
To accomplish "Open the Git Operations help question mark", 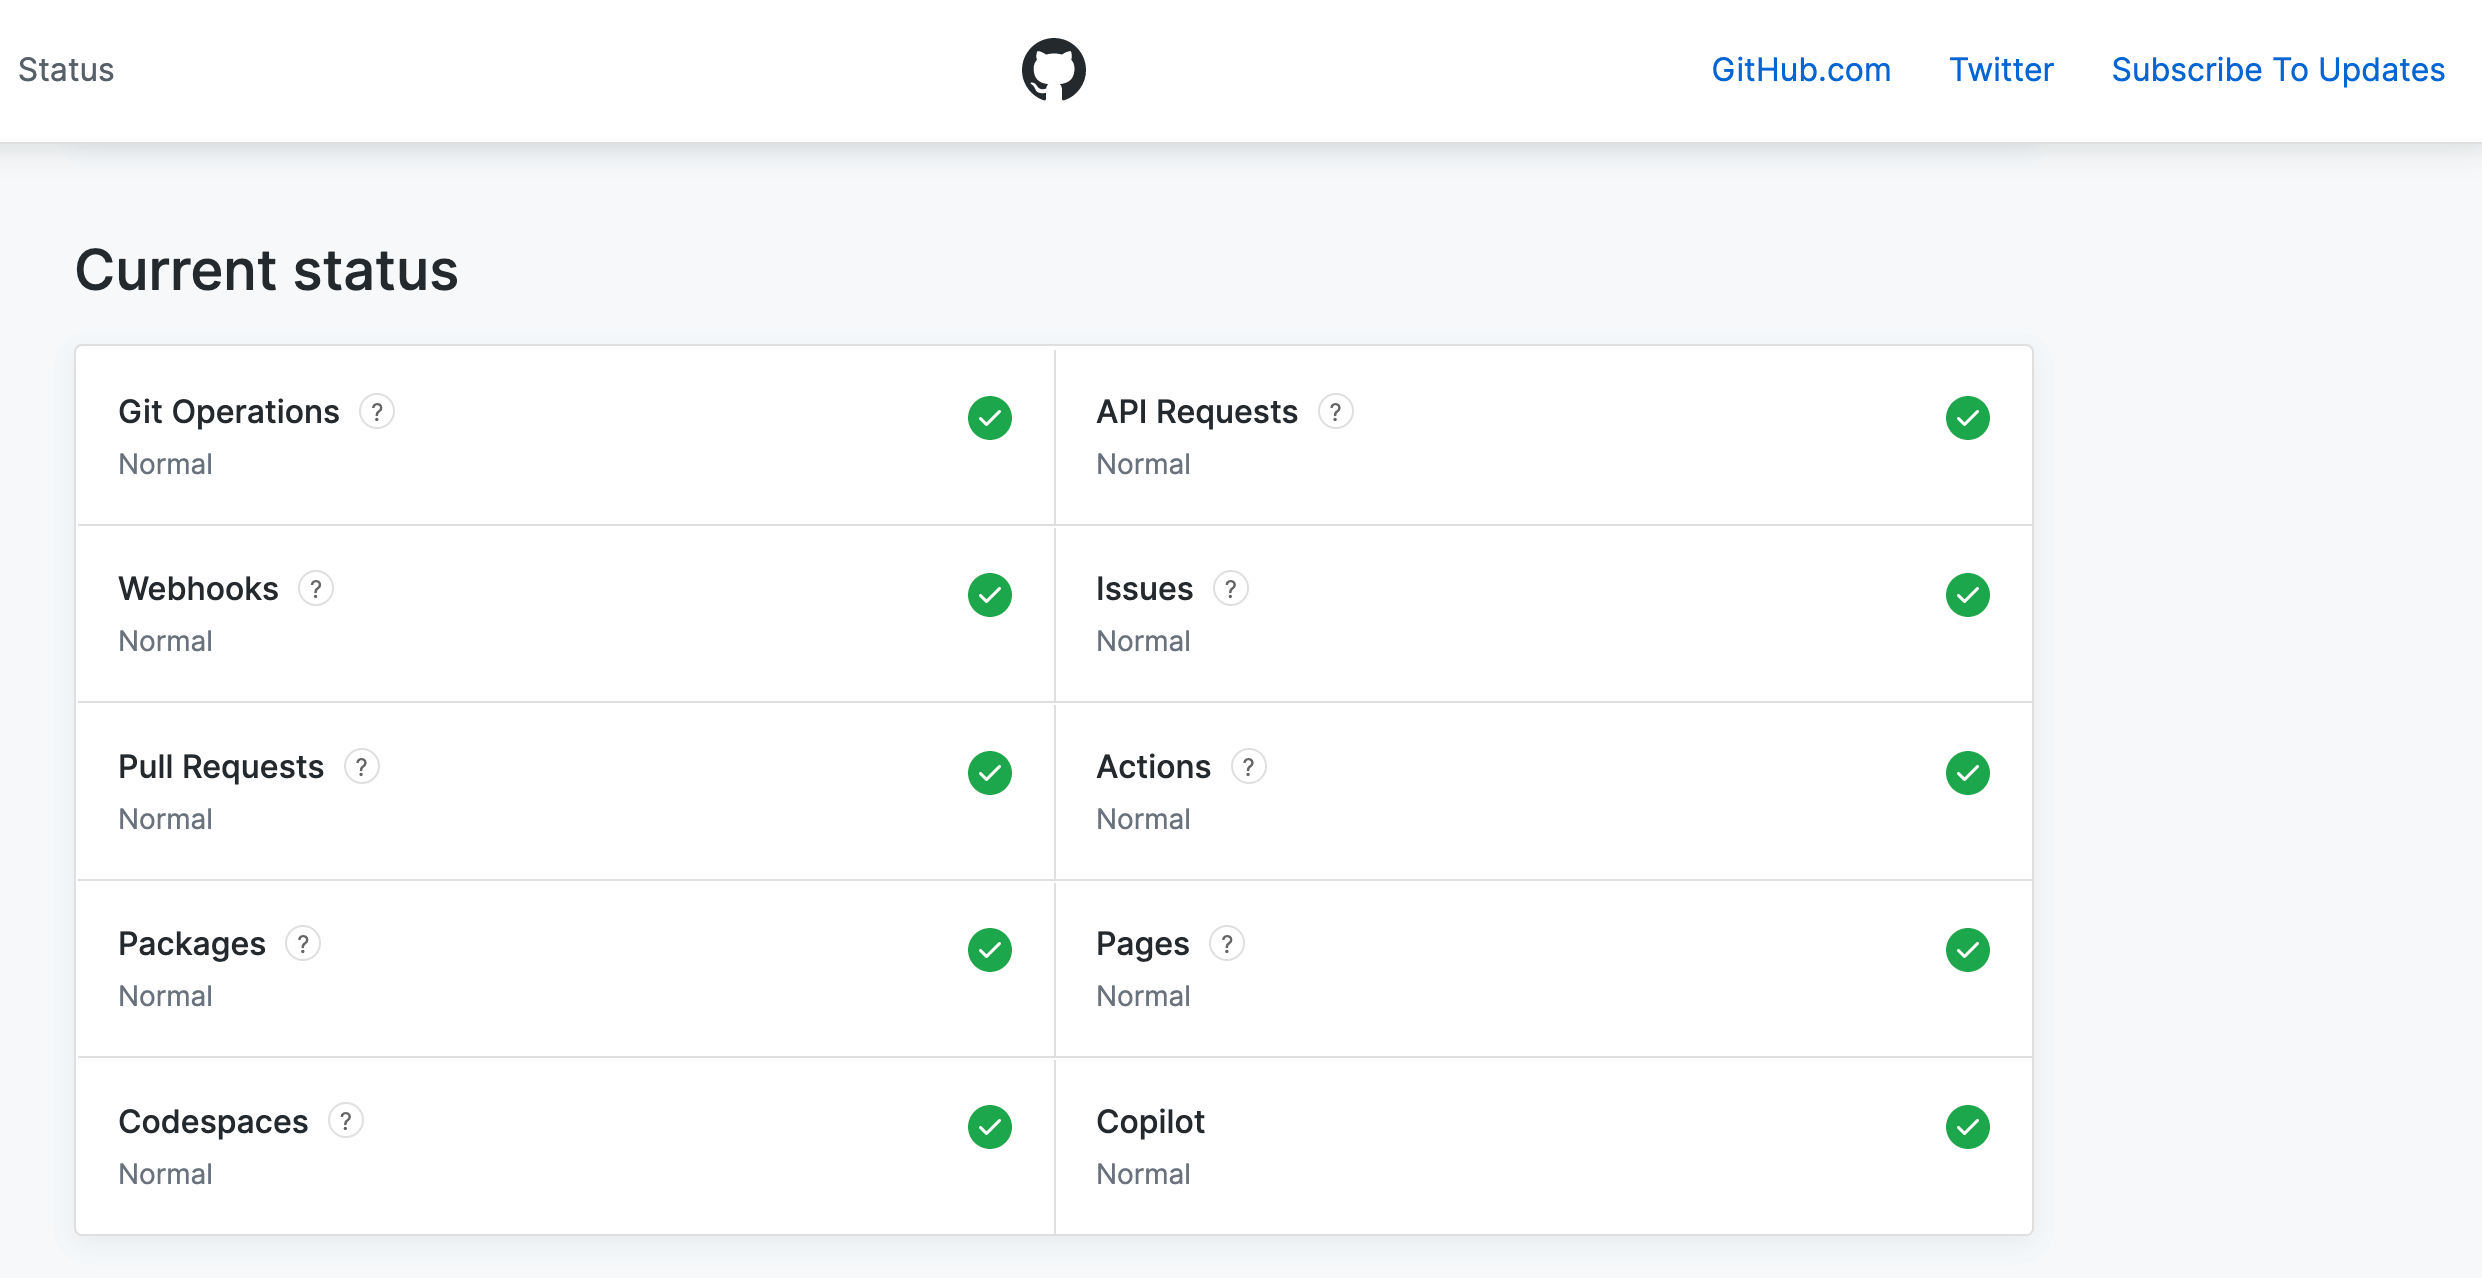I will coord(377,412).
